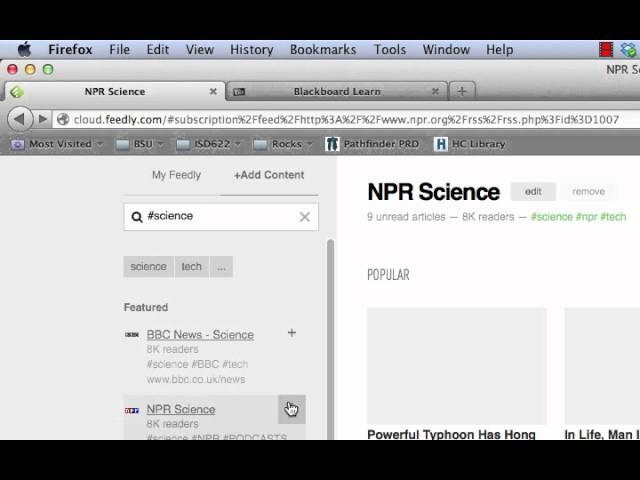
Task: Click the #science #BBC #tech tags text
Action: coord(197,364)
